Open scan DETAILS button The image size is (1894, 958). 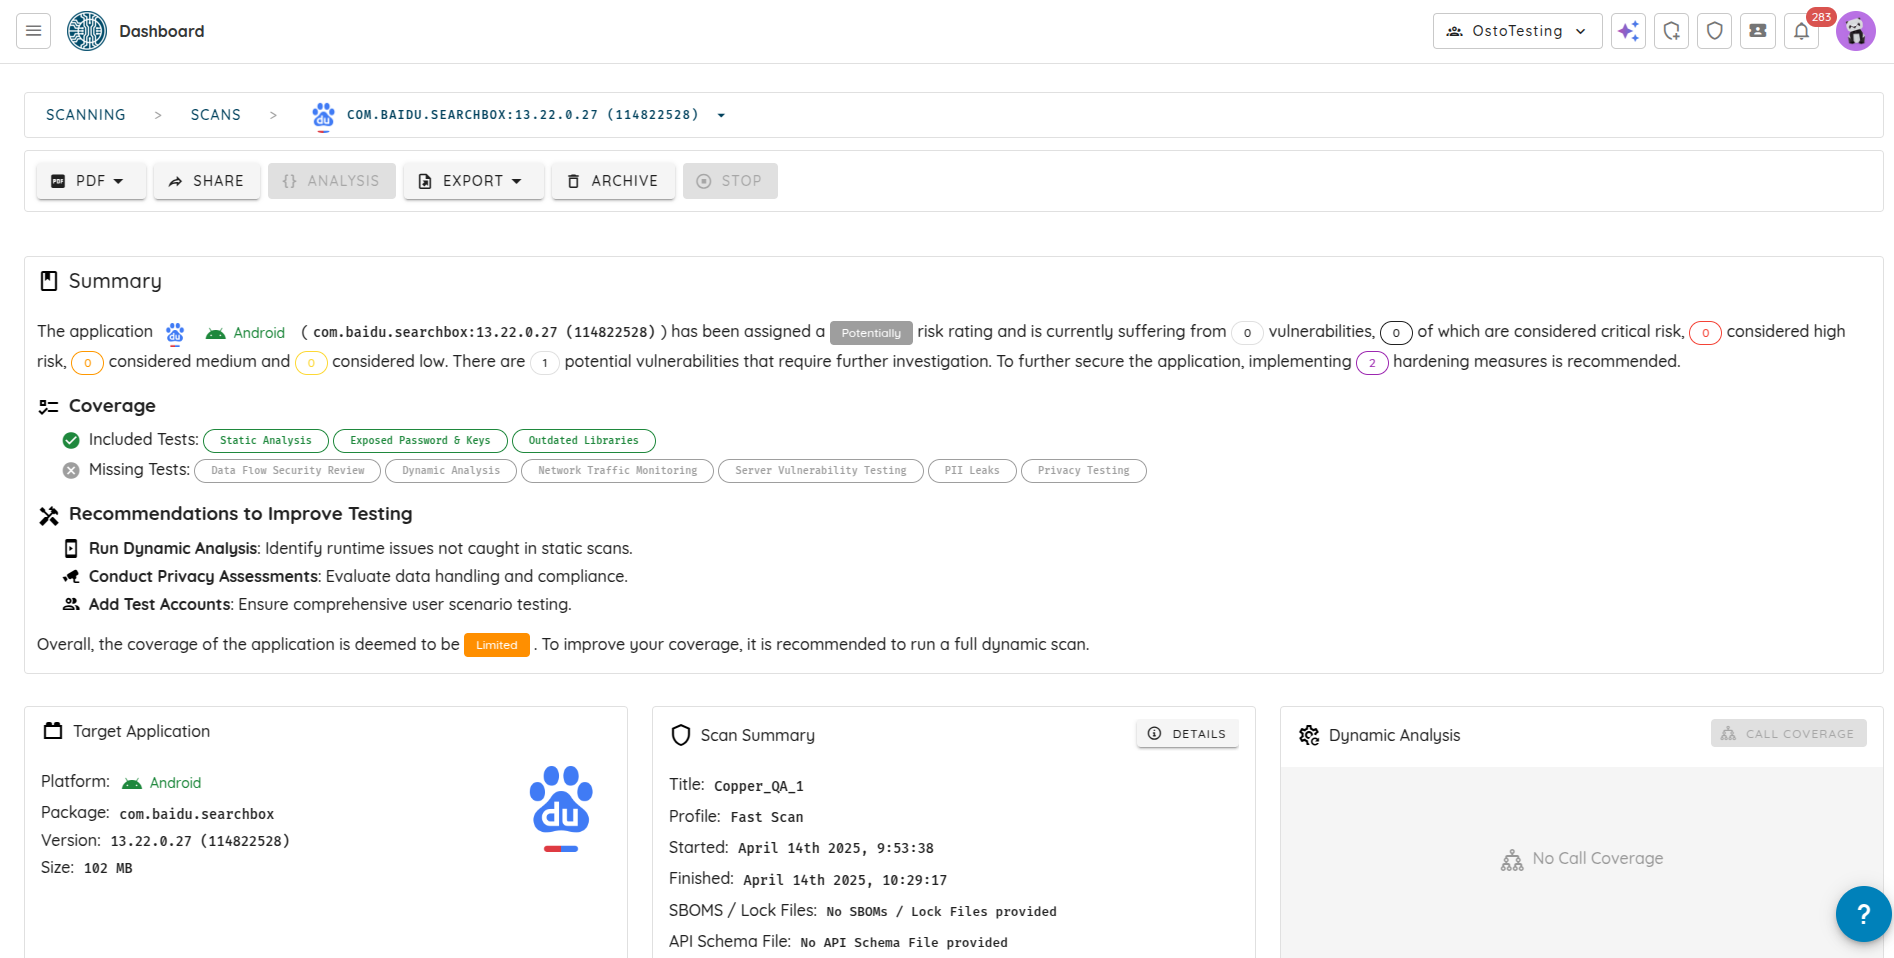click(1187, 734)
